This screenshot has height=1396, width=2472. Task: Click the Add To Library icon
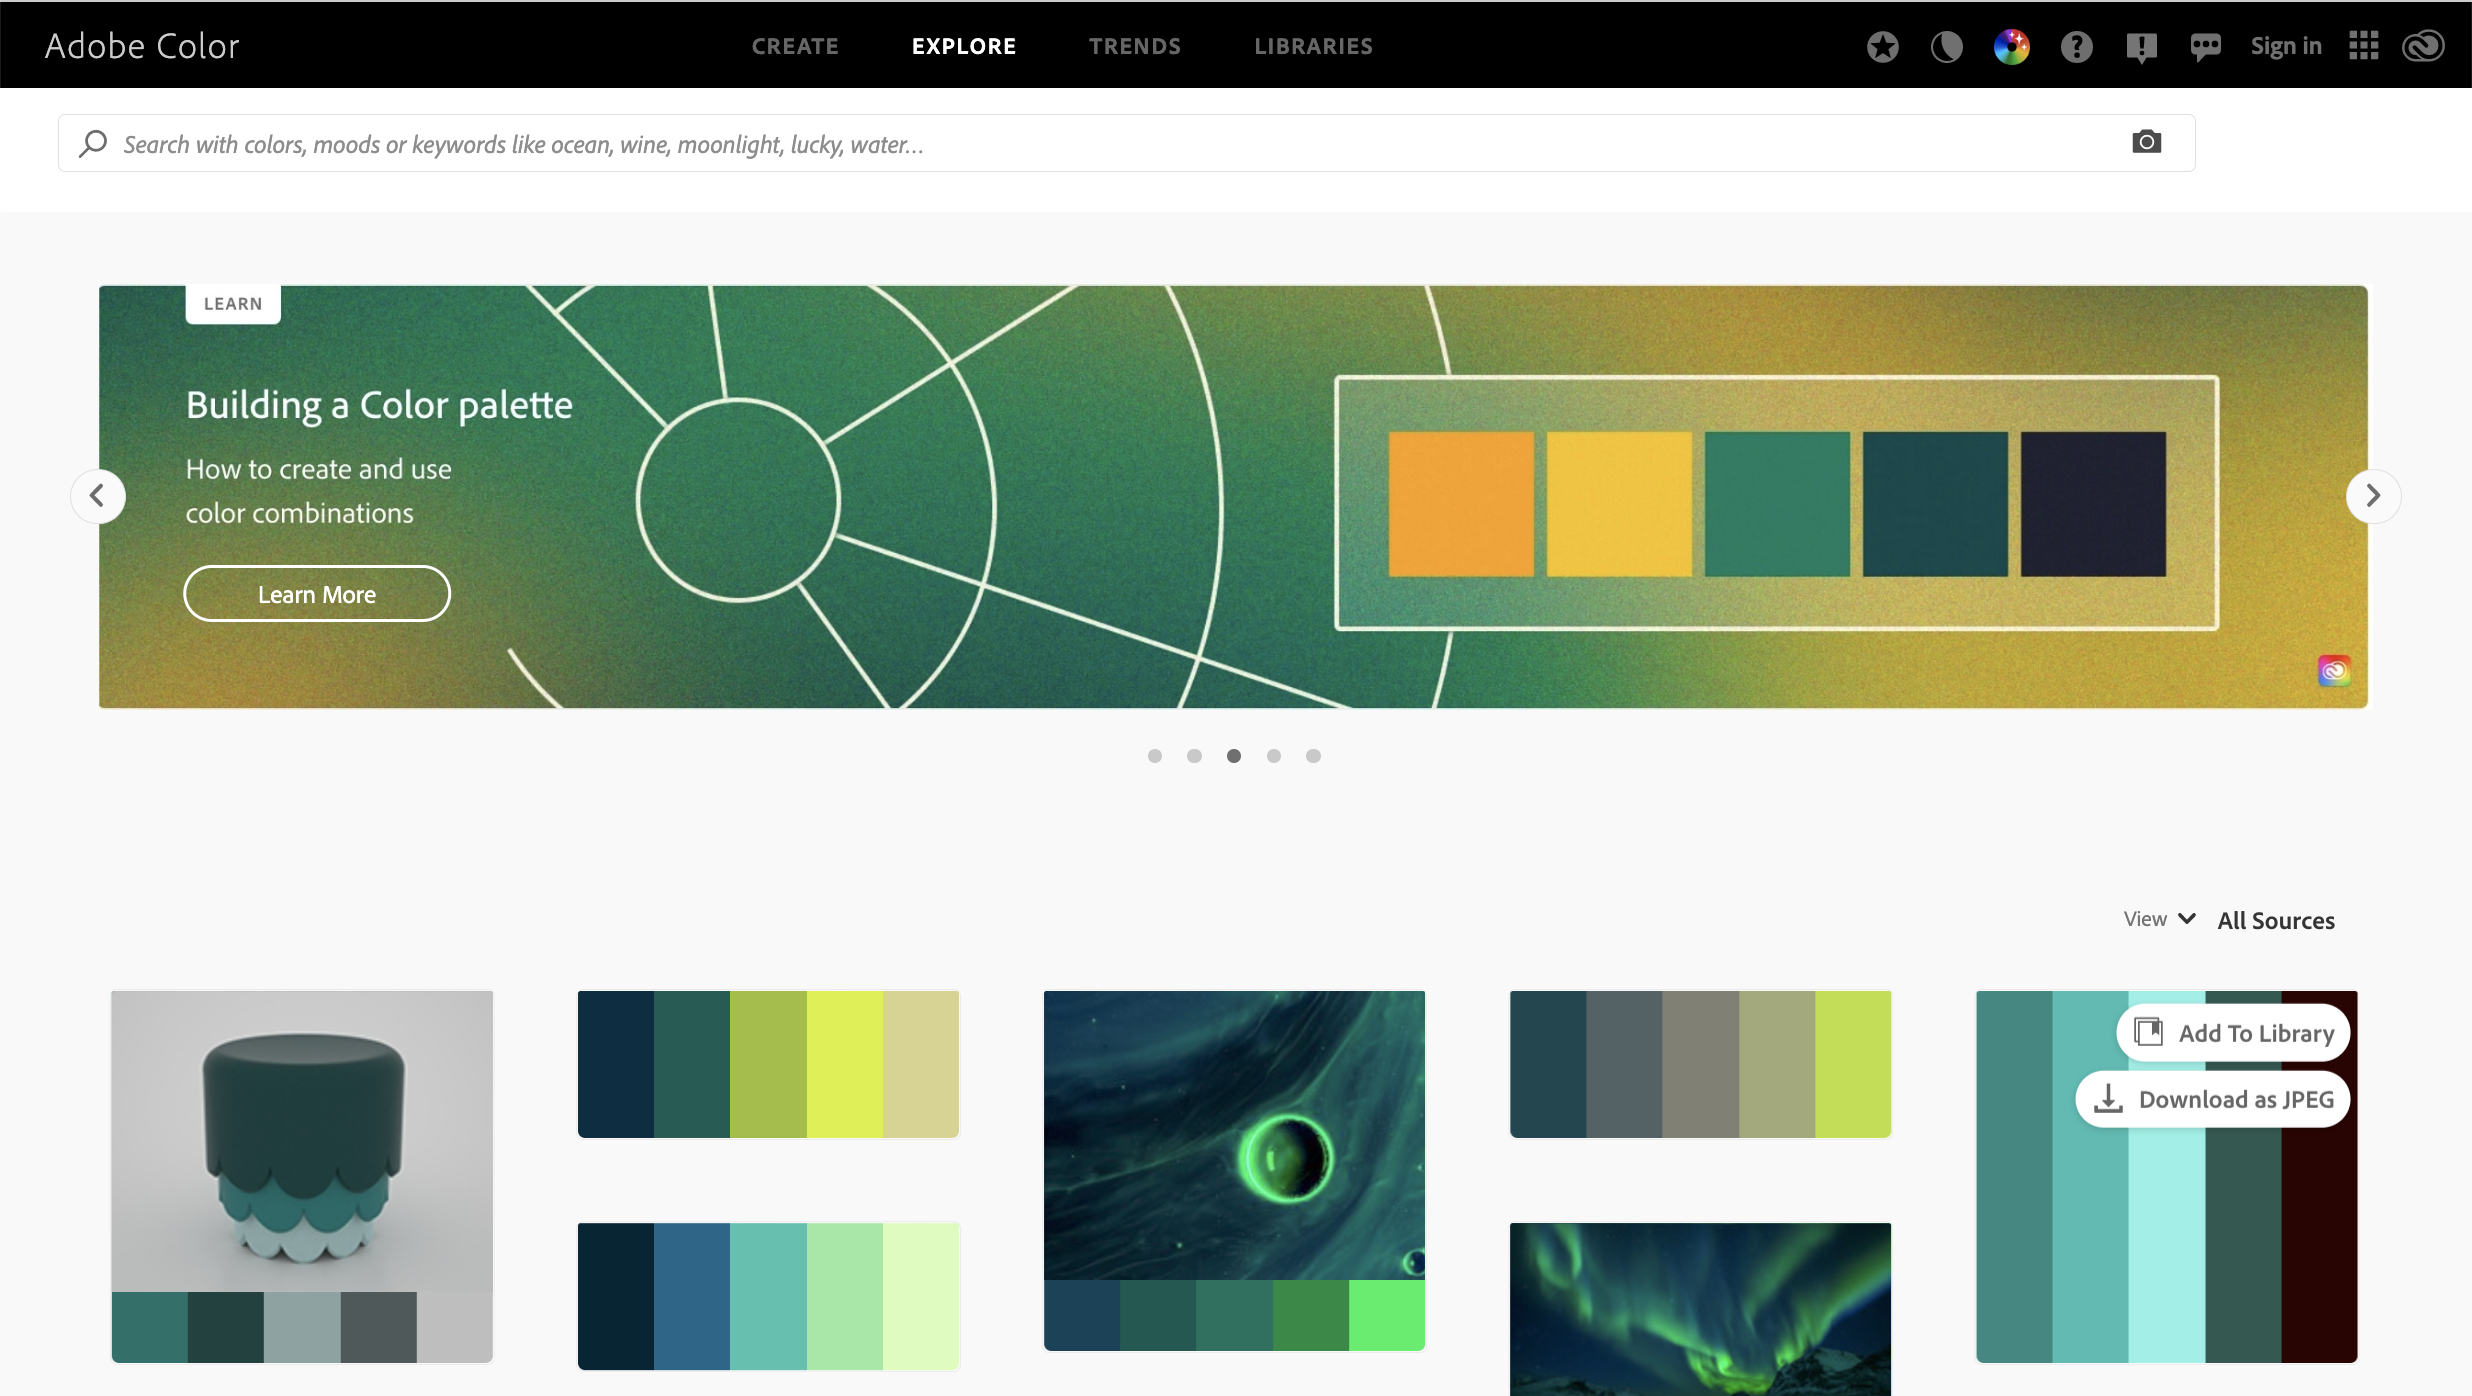[x=2148, y=1032]
